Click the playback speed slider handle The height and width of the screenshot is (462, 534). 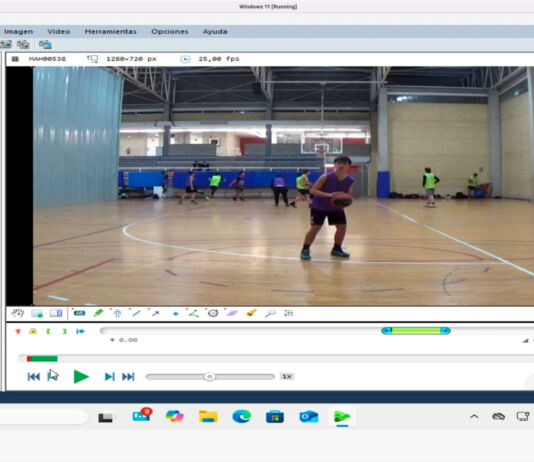coord(209,377)
